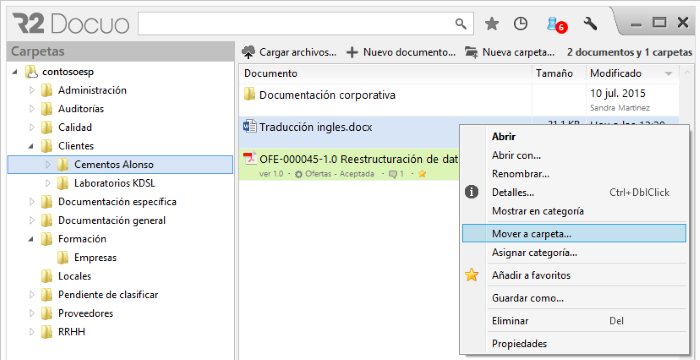Open user notifications with red badge

(556, 24)
